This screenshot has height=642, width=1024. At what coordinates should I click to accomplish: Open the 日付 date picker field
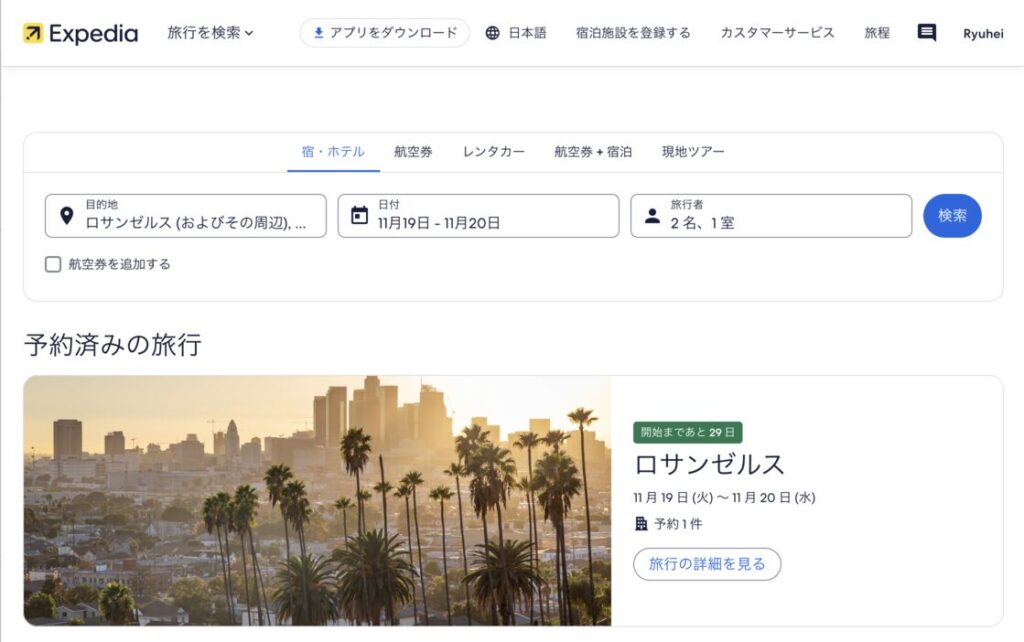pos(478,215)
